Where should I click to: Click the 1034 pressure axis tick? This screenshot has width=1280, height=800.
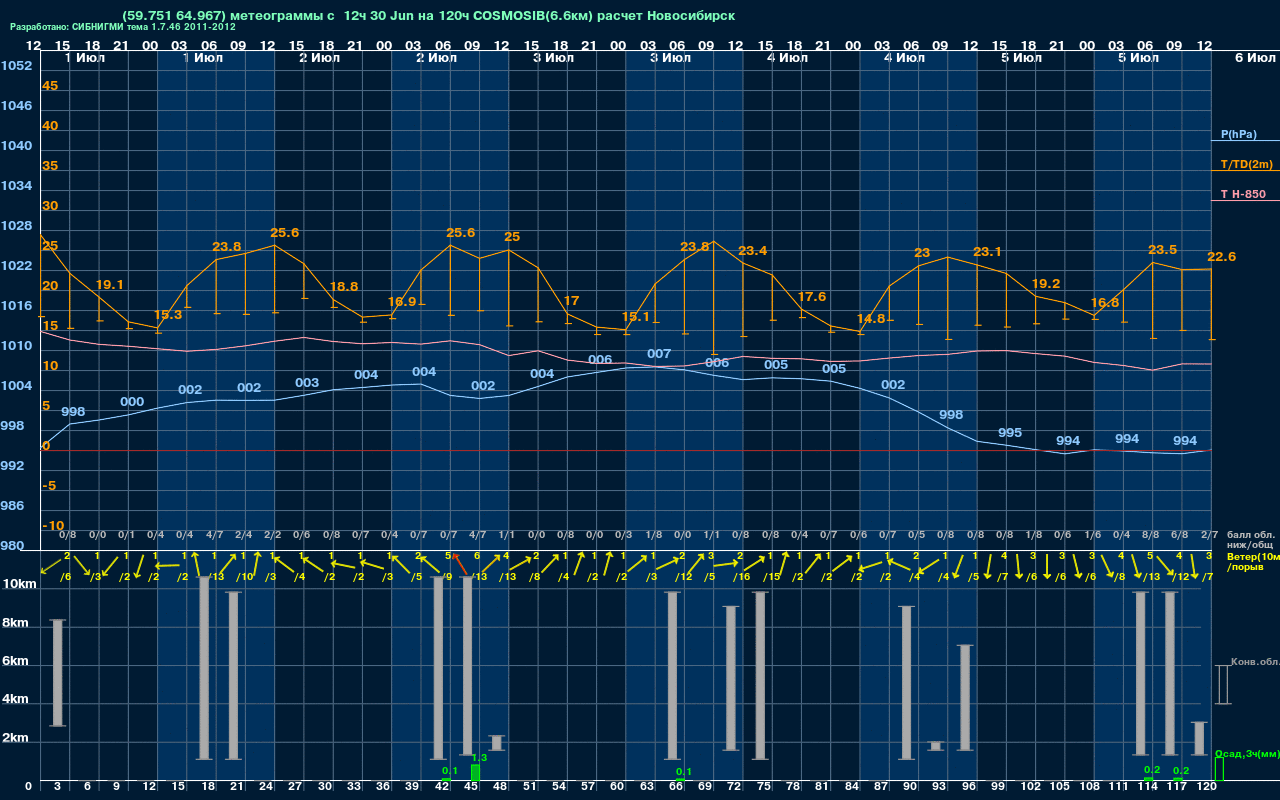(x=17, y=186)
